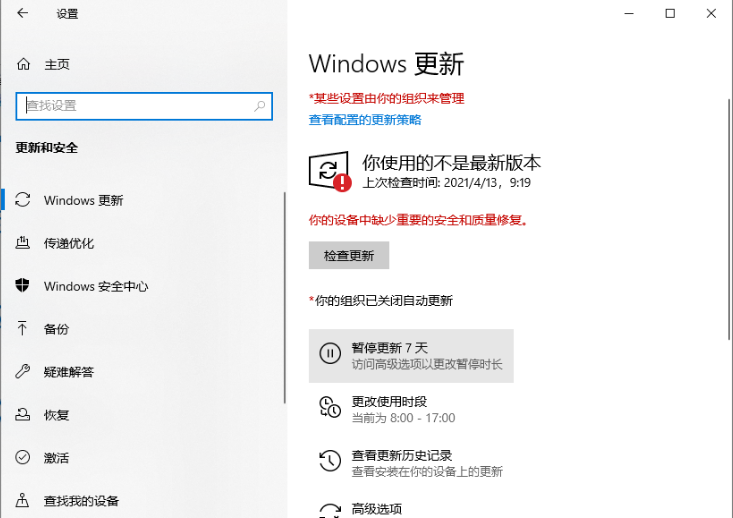This screenshot has height=518, width=733.
Task: Open the 查看配置的更新策略 link
Action: (365, 120)
